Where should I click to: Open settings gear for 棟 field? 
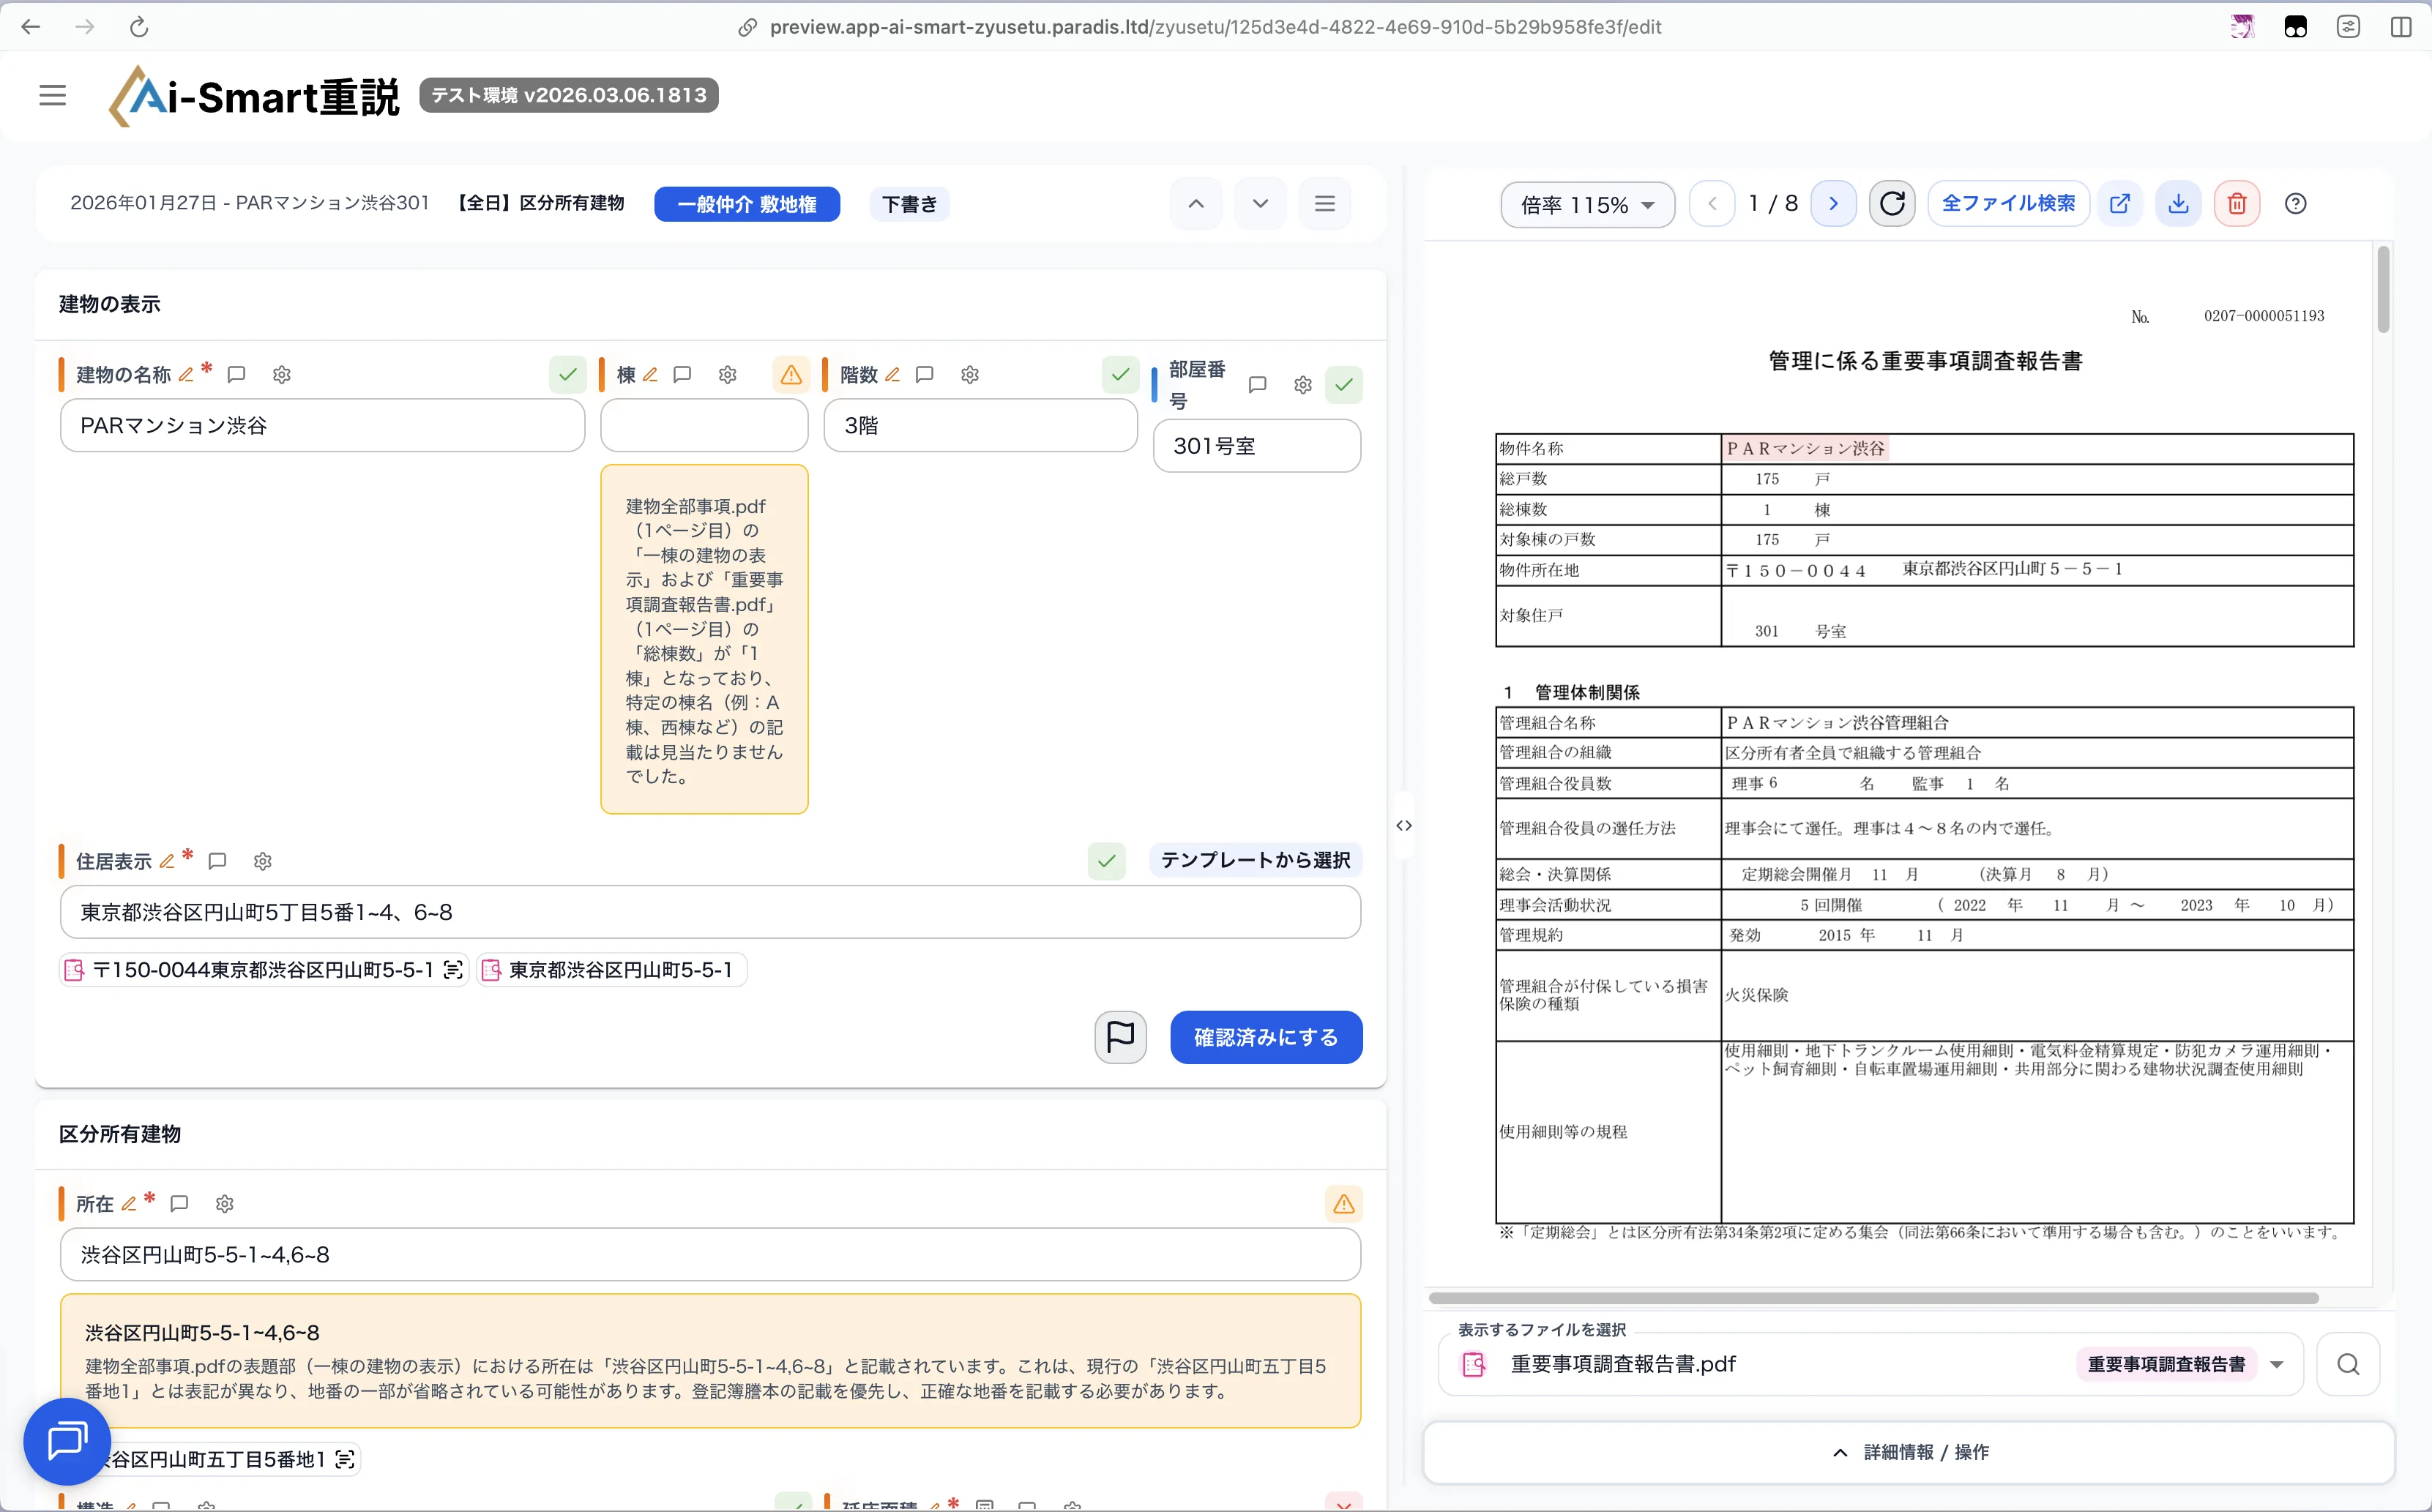click(727, 374)
